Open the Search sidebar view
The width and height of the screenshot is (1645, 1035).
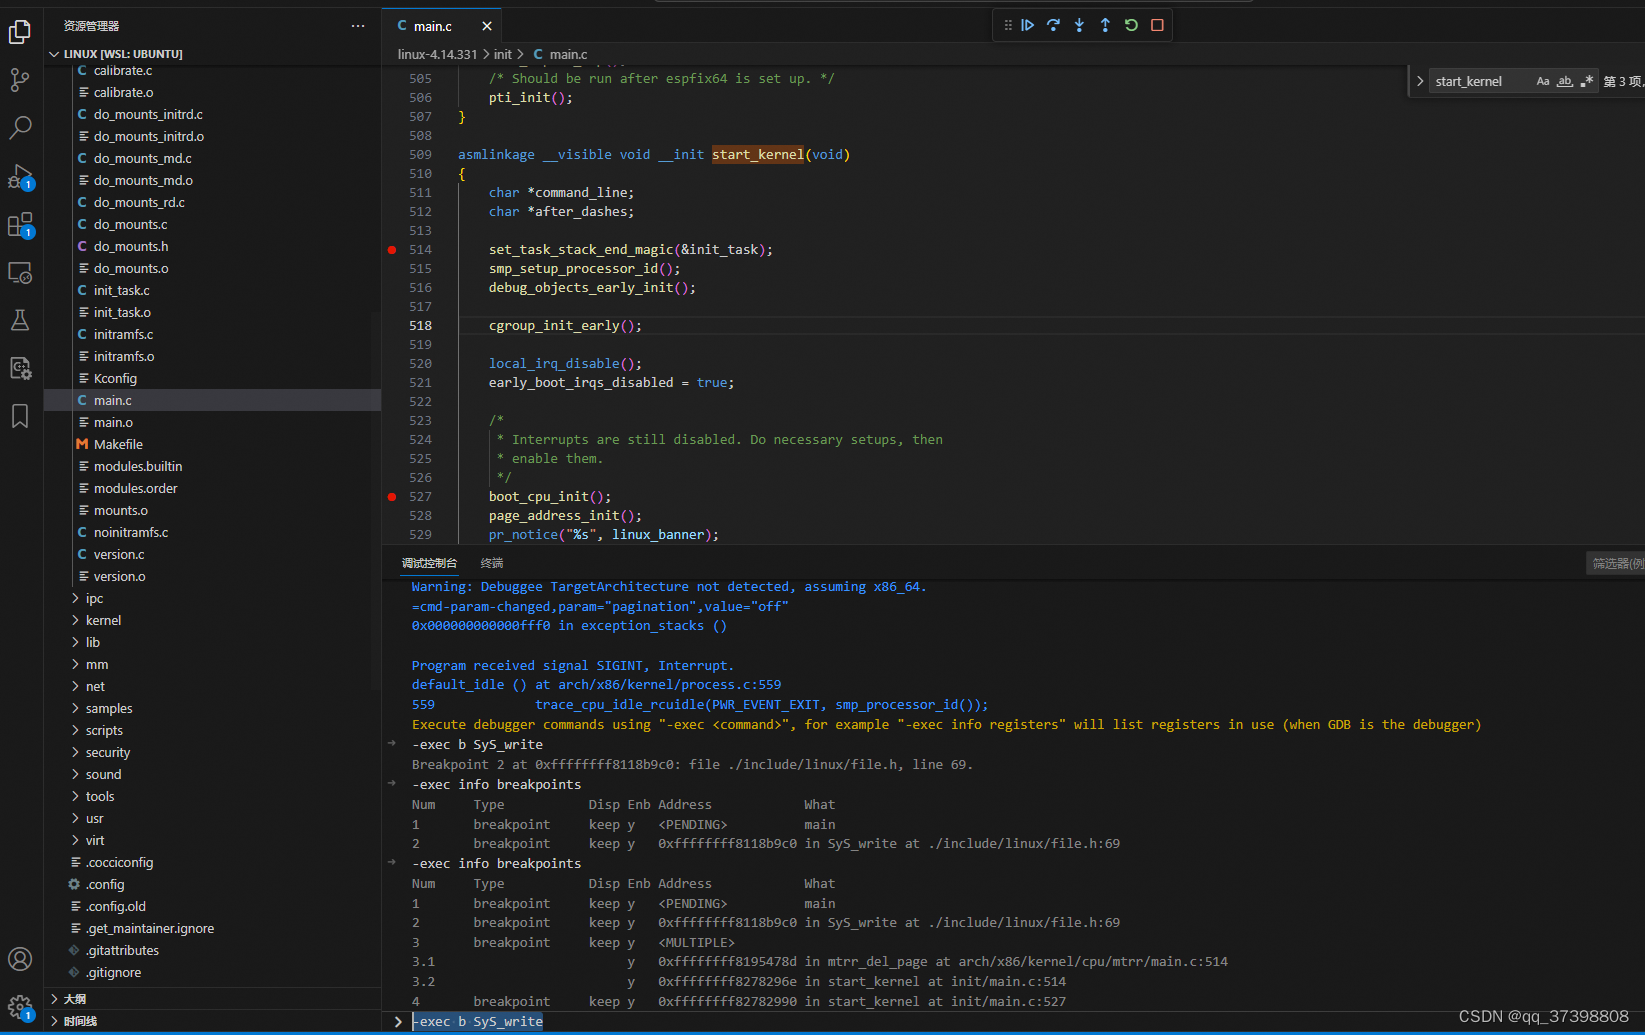click(x=20, y=128)
